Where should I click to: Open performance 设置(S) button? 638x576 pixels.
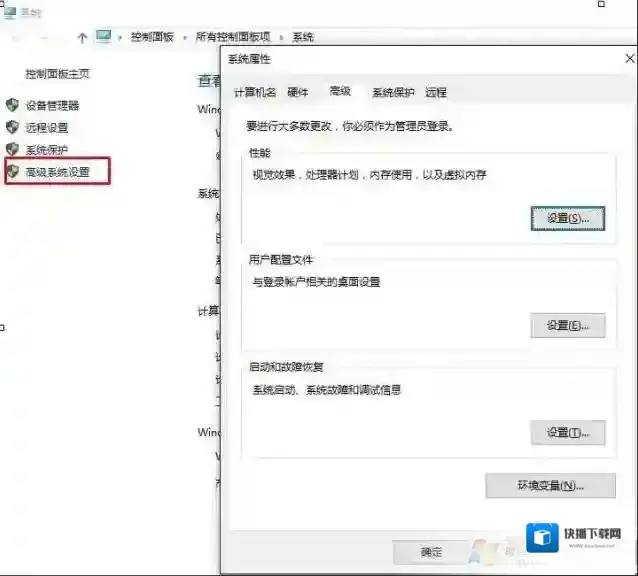pyautogui.click(x=567, y=218)
